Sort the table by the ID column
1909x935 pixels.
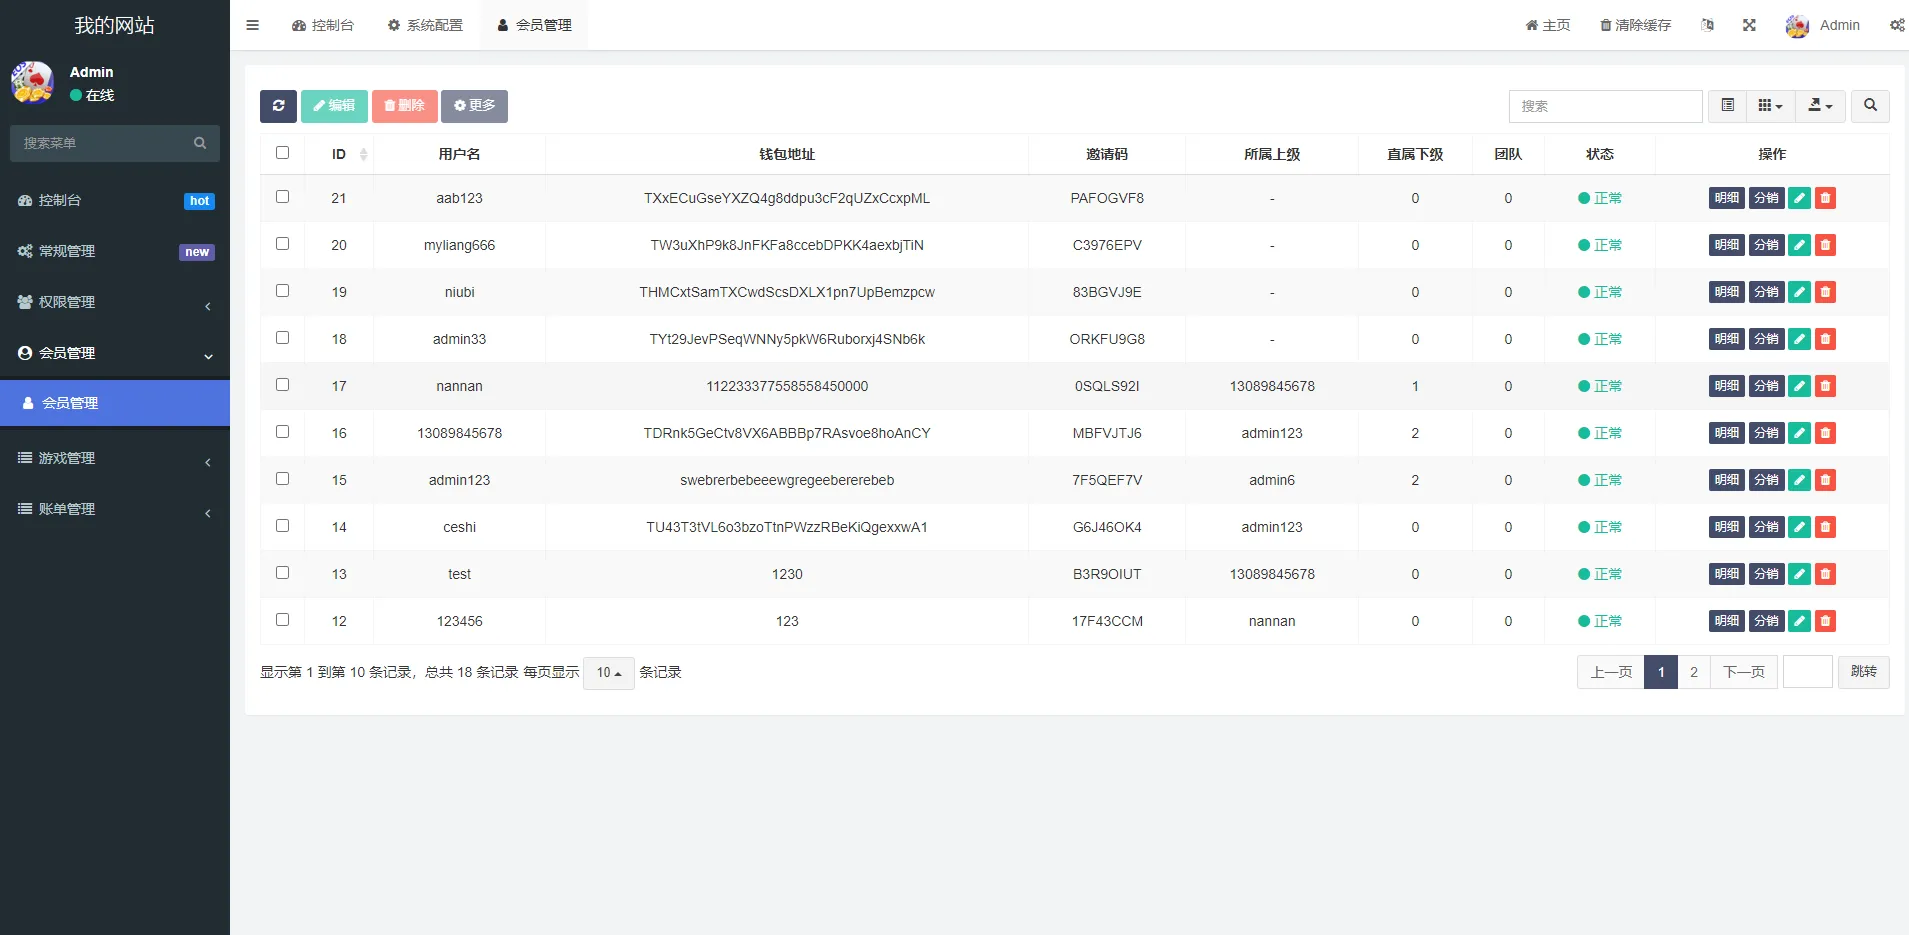click(x=340, y=154)
